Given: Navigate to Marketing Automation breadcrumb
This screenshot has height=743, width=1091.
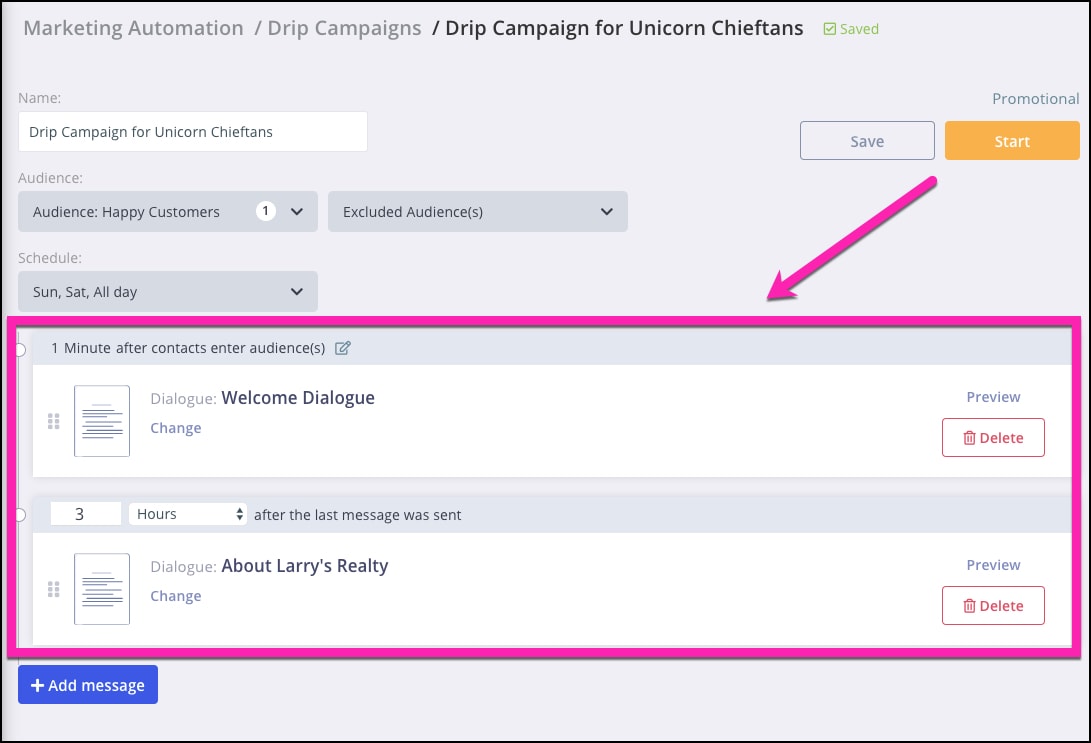Looking at the screenshot, I should pyautogui.click(x=133, y=28).
